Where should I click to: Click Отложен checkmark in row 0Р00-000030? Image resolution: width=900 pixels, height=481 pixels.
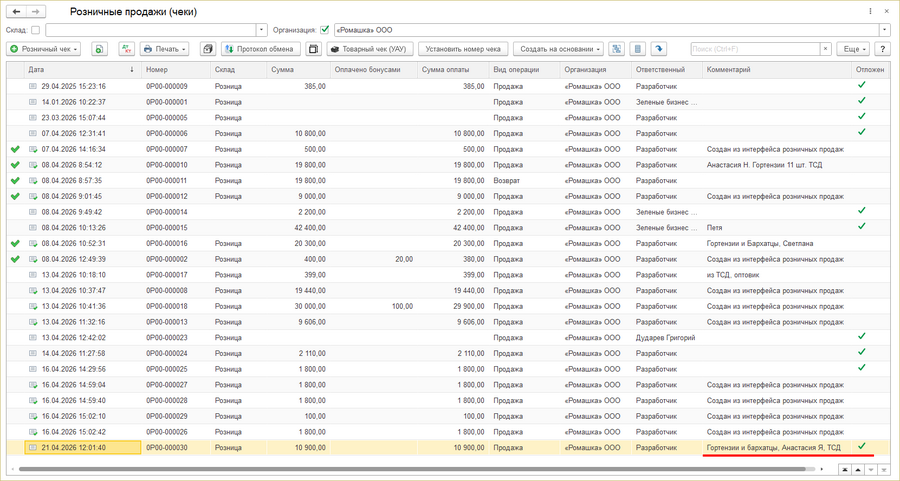coord(861,447)
